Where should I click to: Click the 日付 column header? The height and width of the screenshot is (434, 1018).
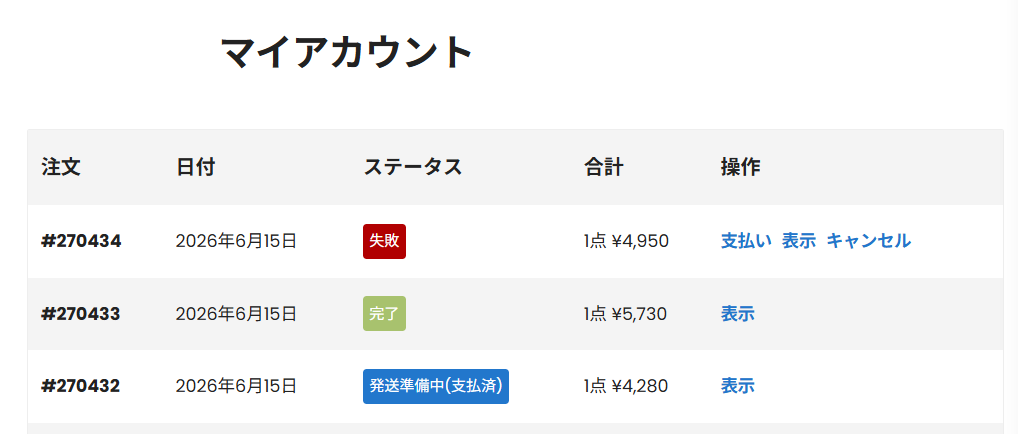195,167
